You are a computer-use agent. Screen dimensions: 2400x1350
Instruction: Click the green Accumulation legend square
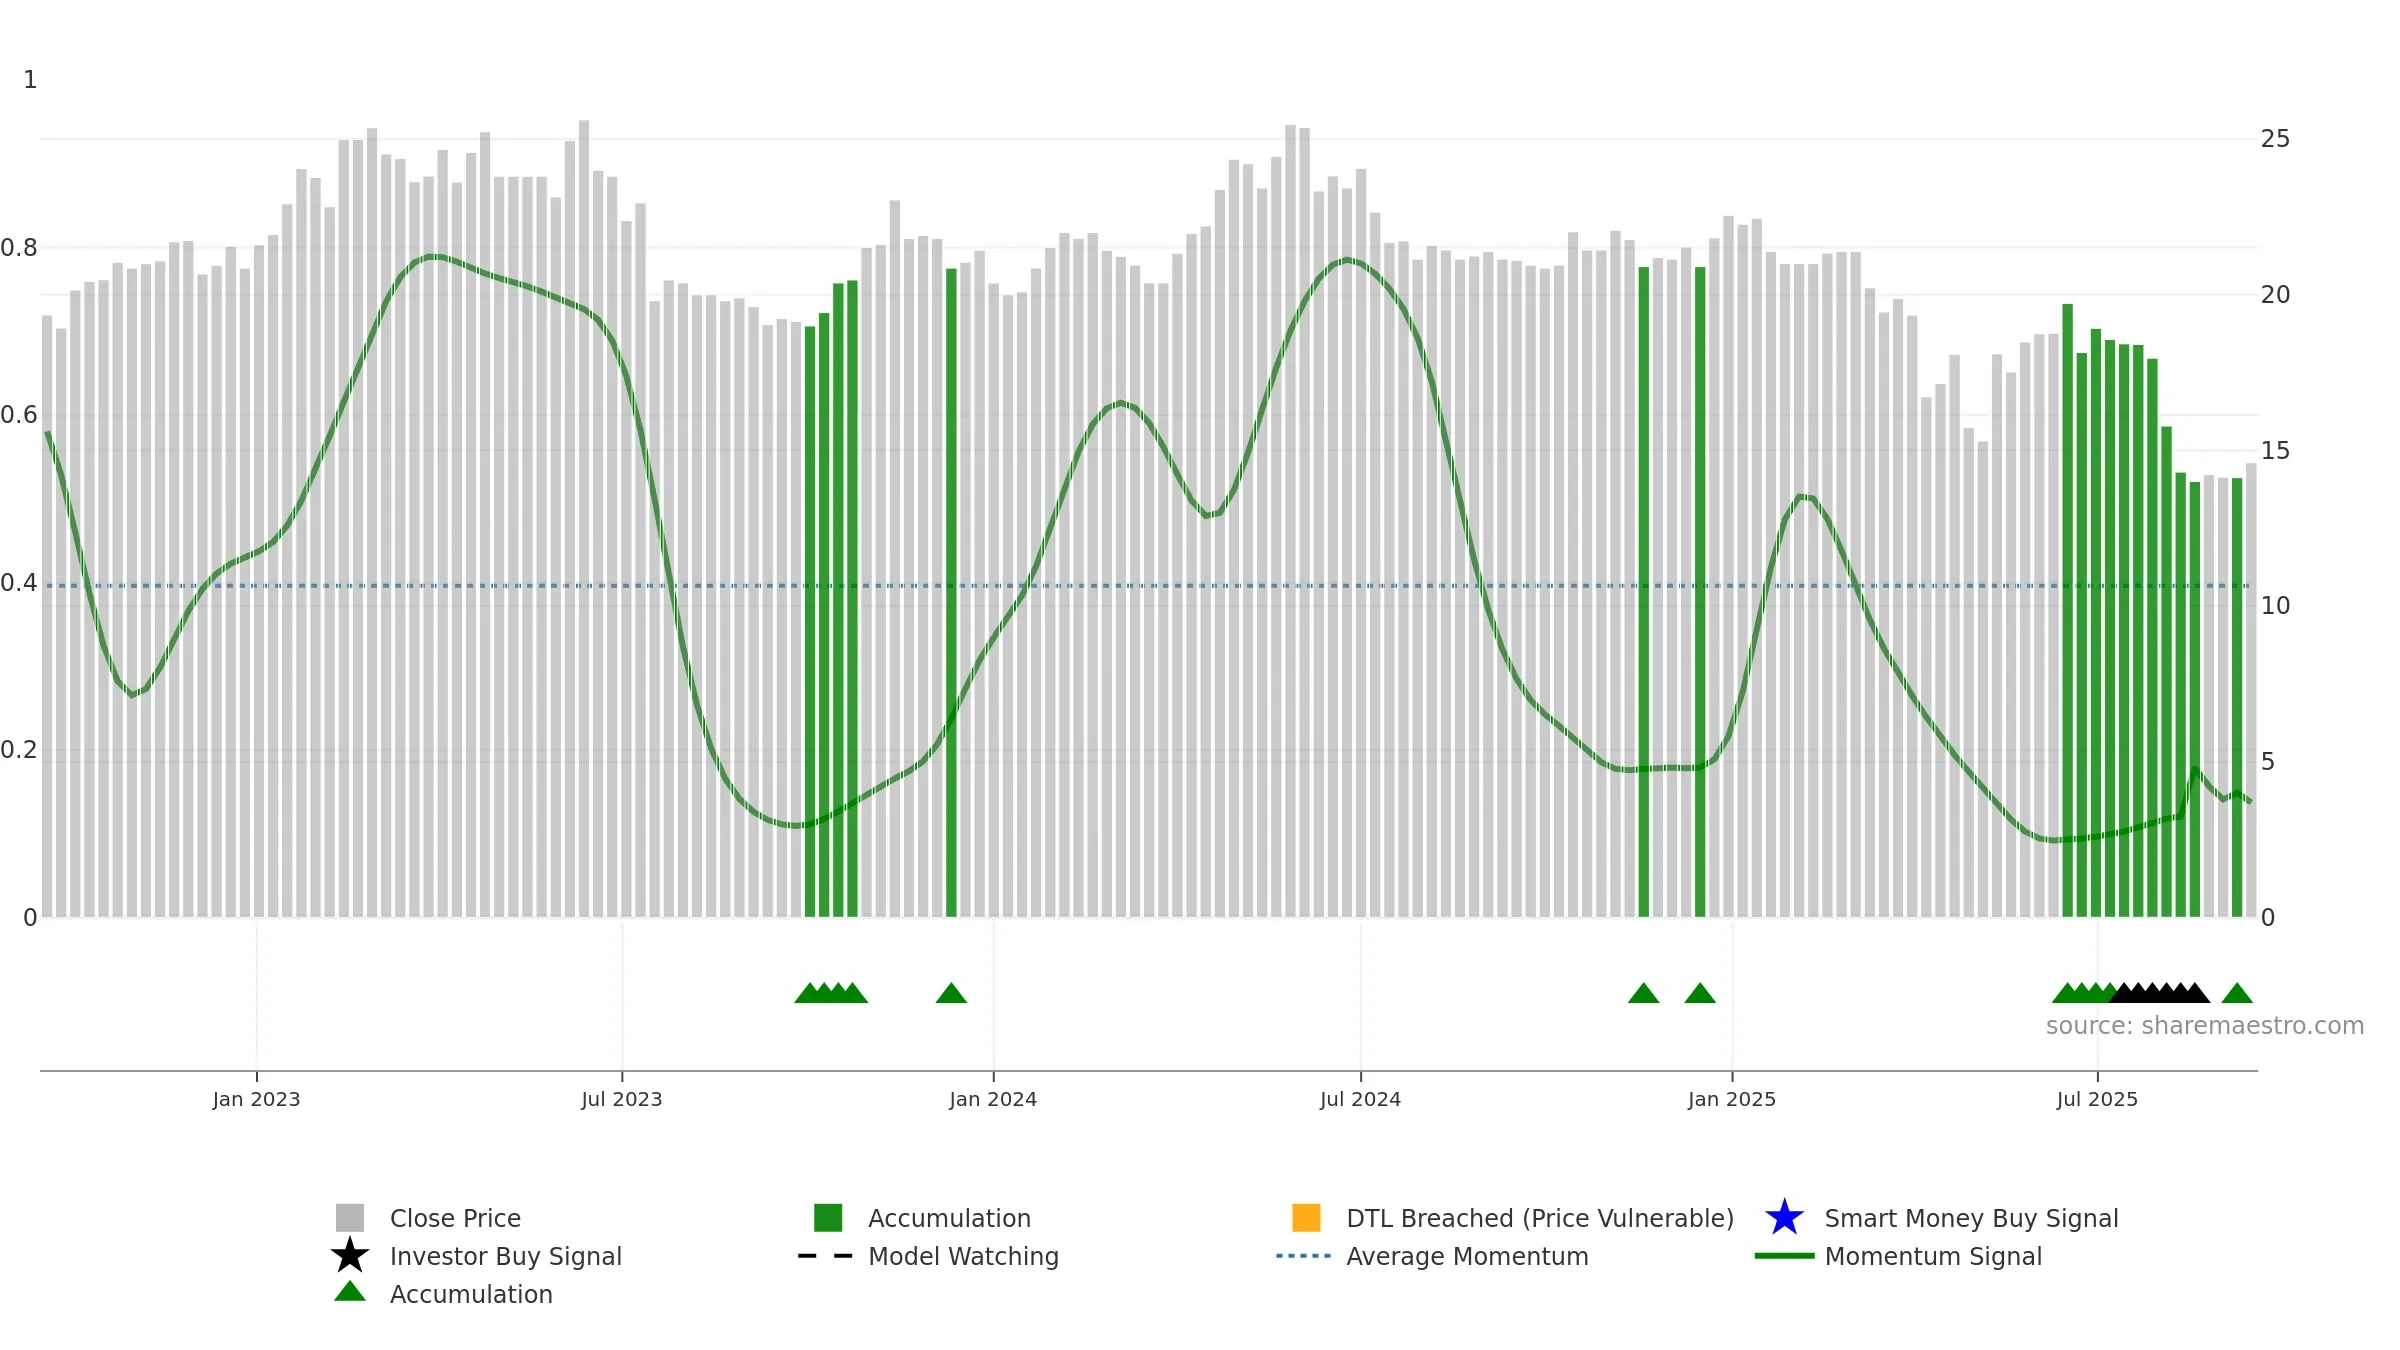(x=828, y=1218)
